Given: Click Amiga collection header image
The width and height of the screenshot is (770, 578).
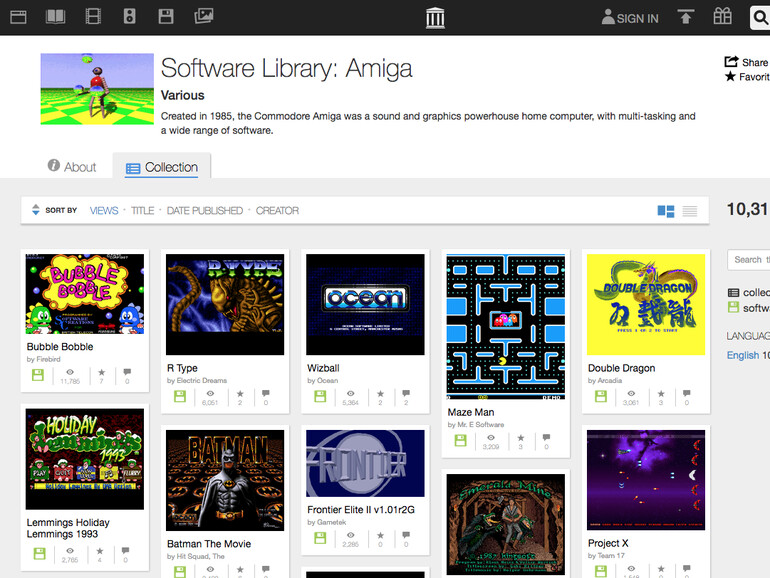Looking at the screenshot, I should (x=97, y=89).
